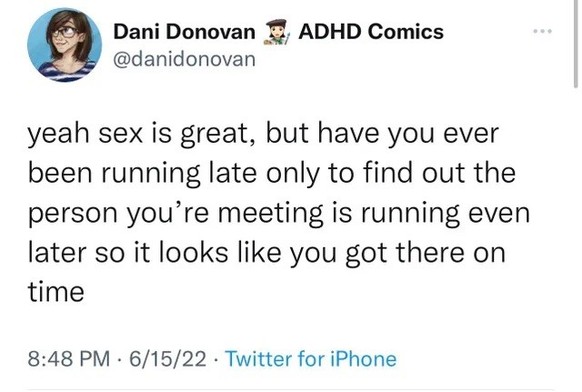Click the ADHD Comics name text
The width and height of the screenshot is (582, 392).
click(371, 31)
